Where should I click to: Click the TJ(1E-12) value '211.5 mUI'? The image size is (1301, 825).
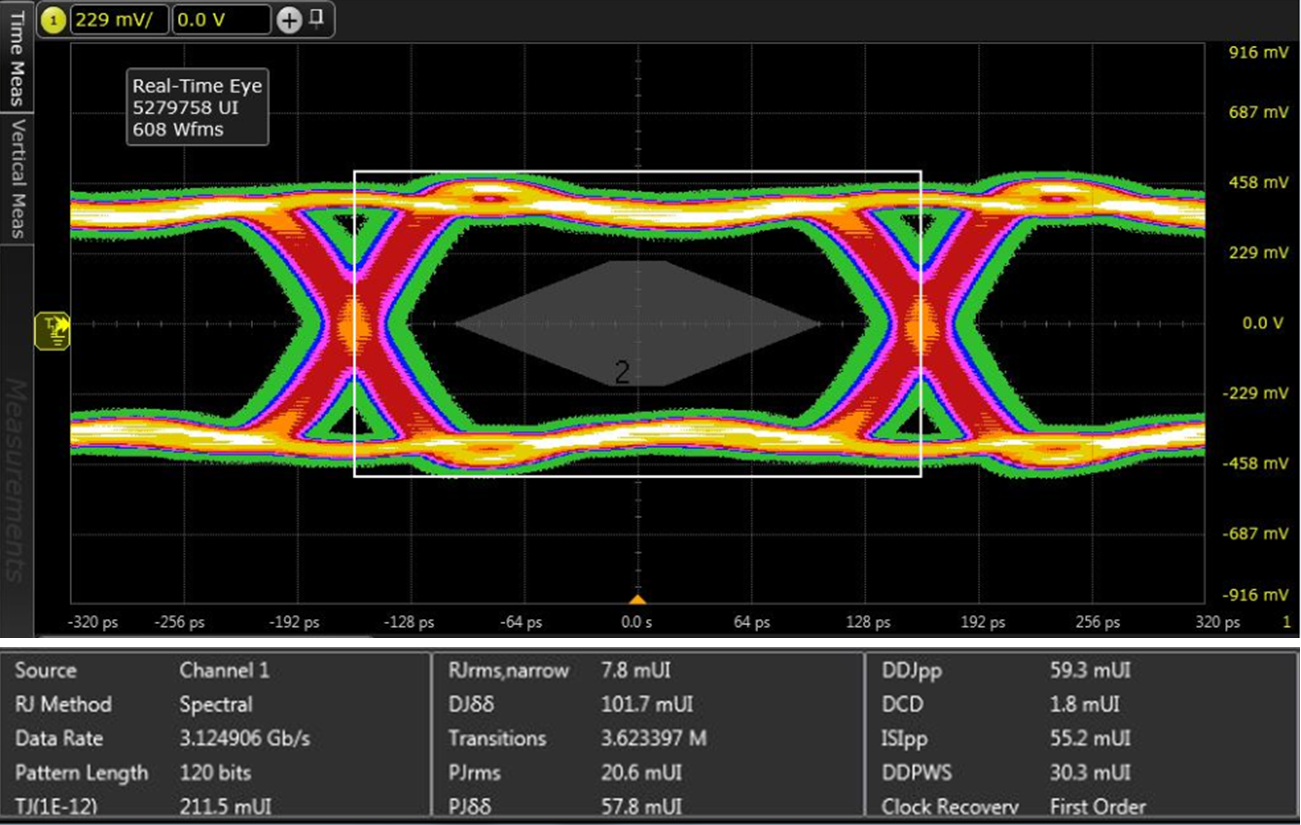coord(225,806)
